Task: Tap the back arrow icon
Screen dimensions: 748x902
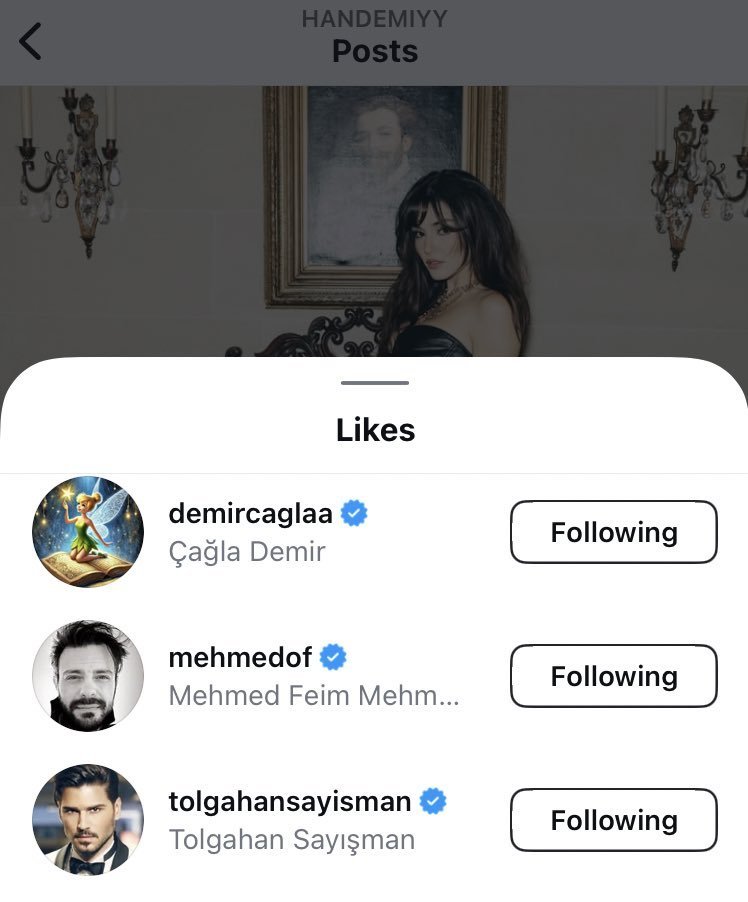Action: coord(31,41)
